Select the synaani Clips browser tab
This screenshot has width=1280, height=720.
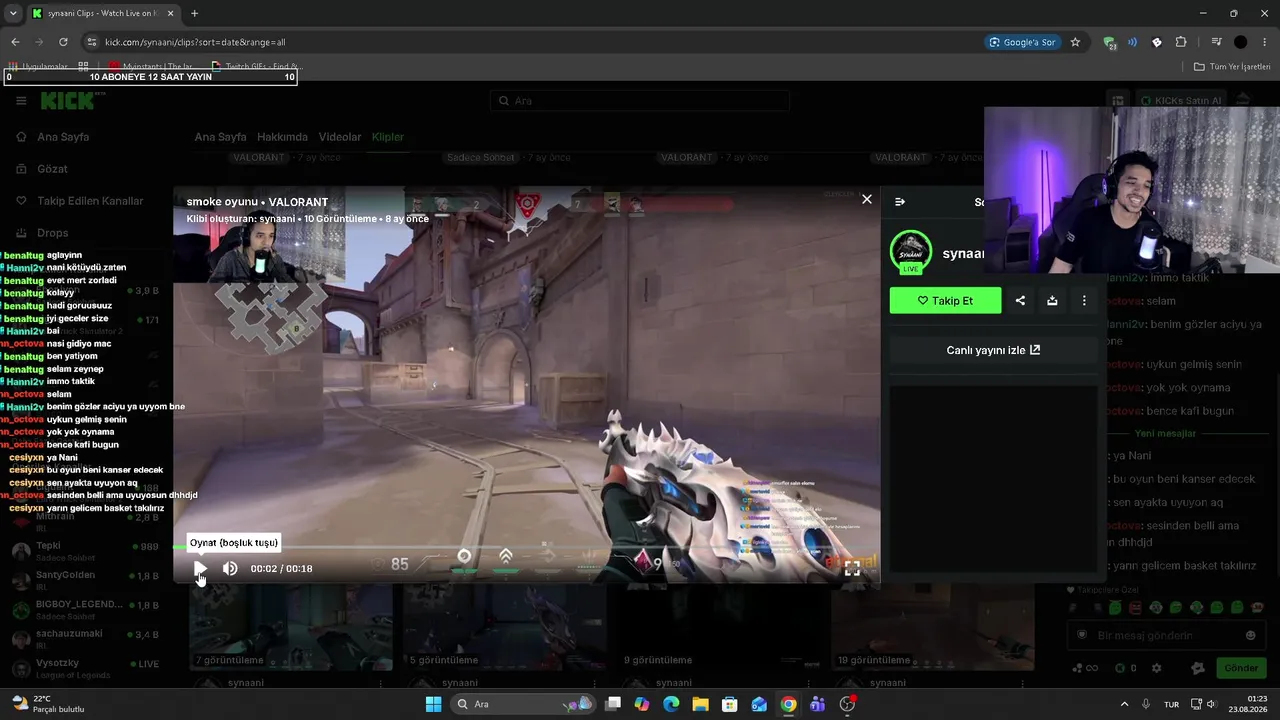tap(103, 13)
